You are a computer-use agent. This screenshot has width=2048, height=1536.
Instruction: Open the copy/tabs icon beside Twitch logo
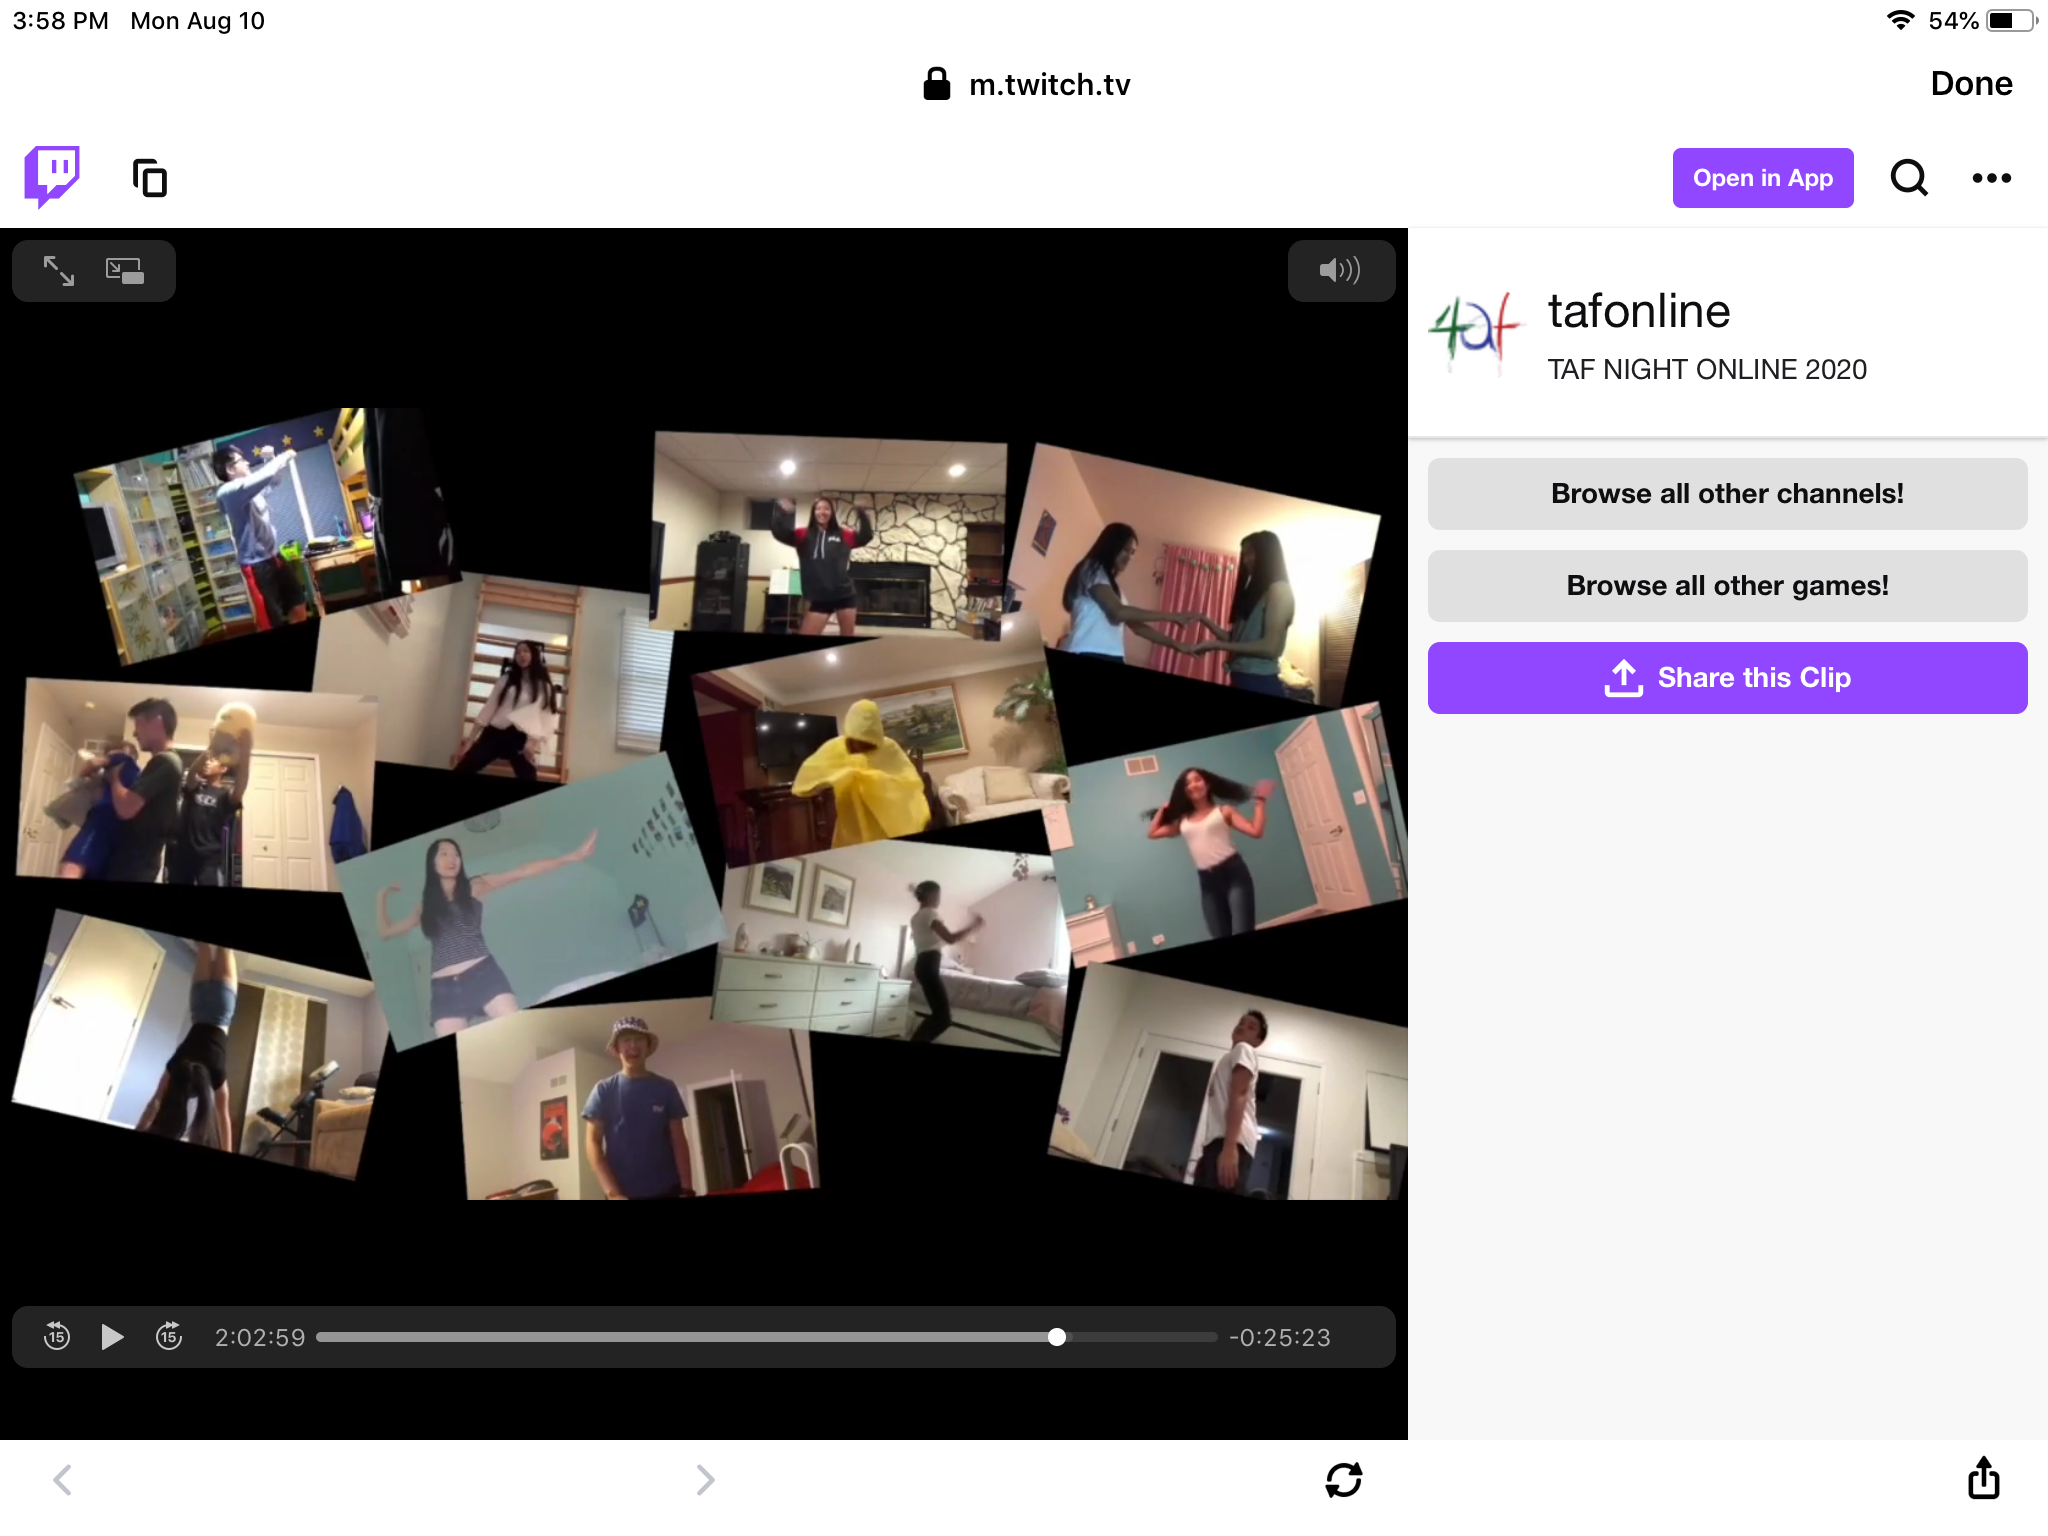point(150,178)
